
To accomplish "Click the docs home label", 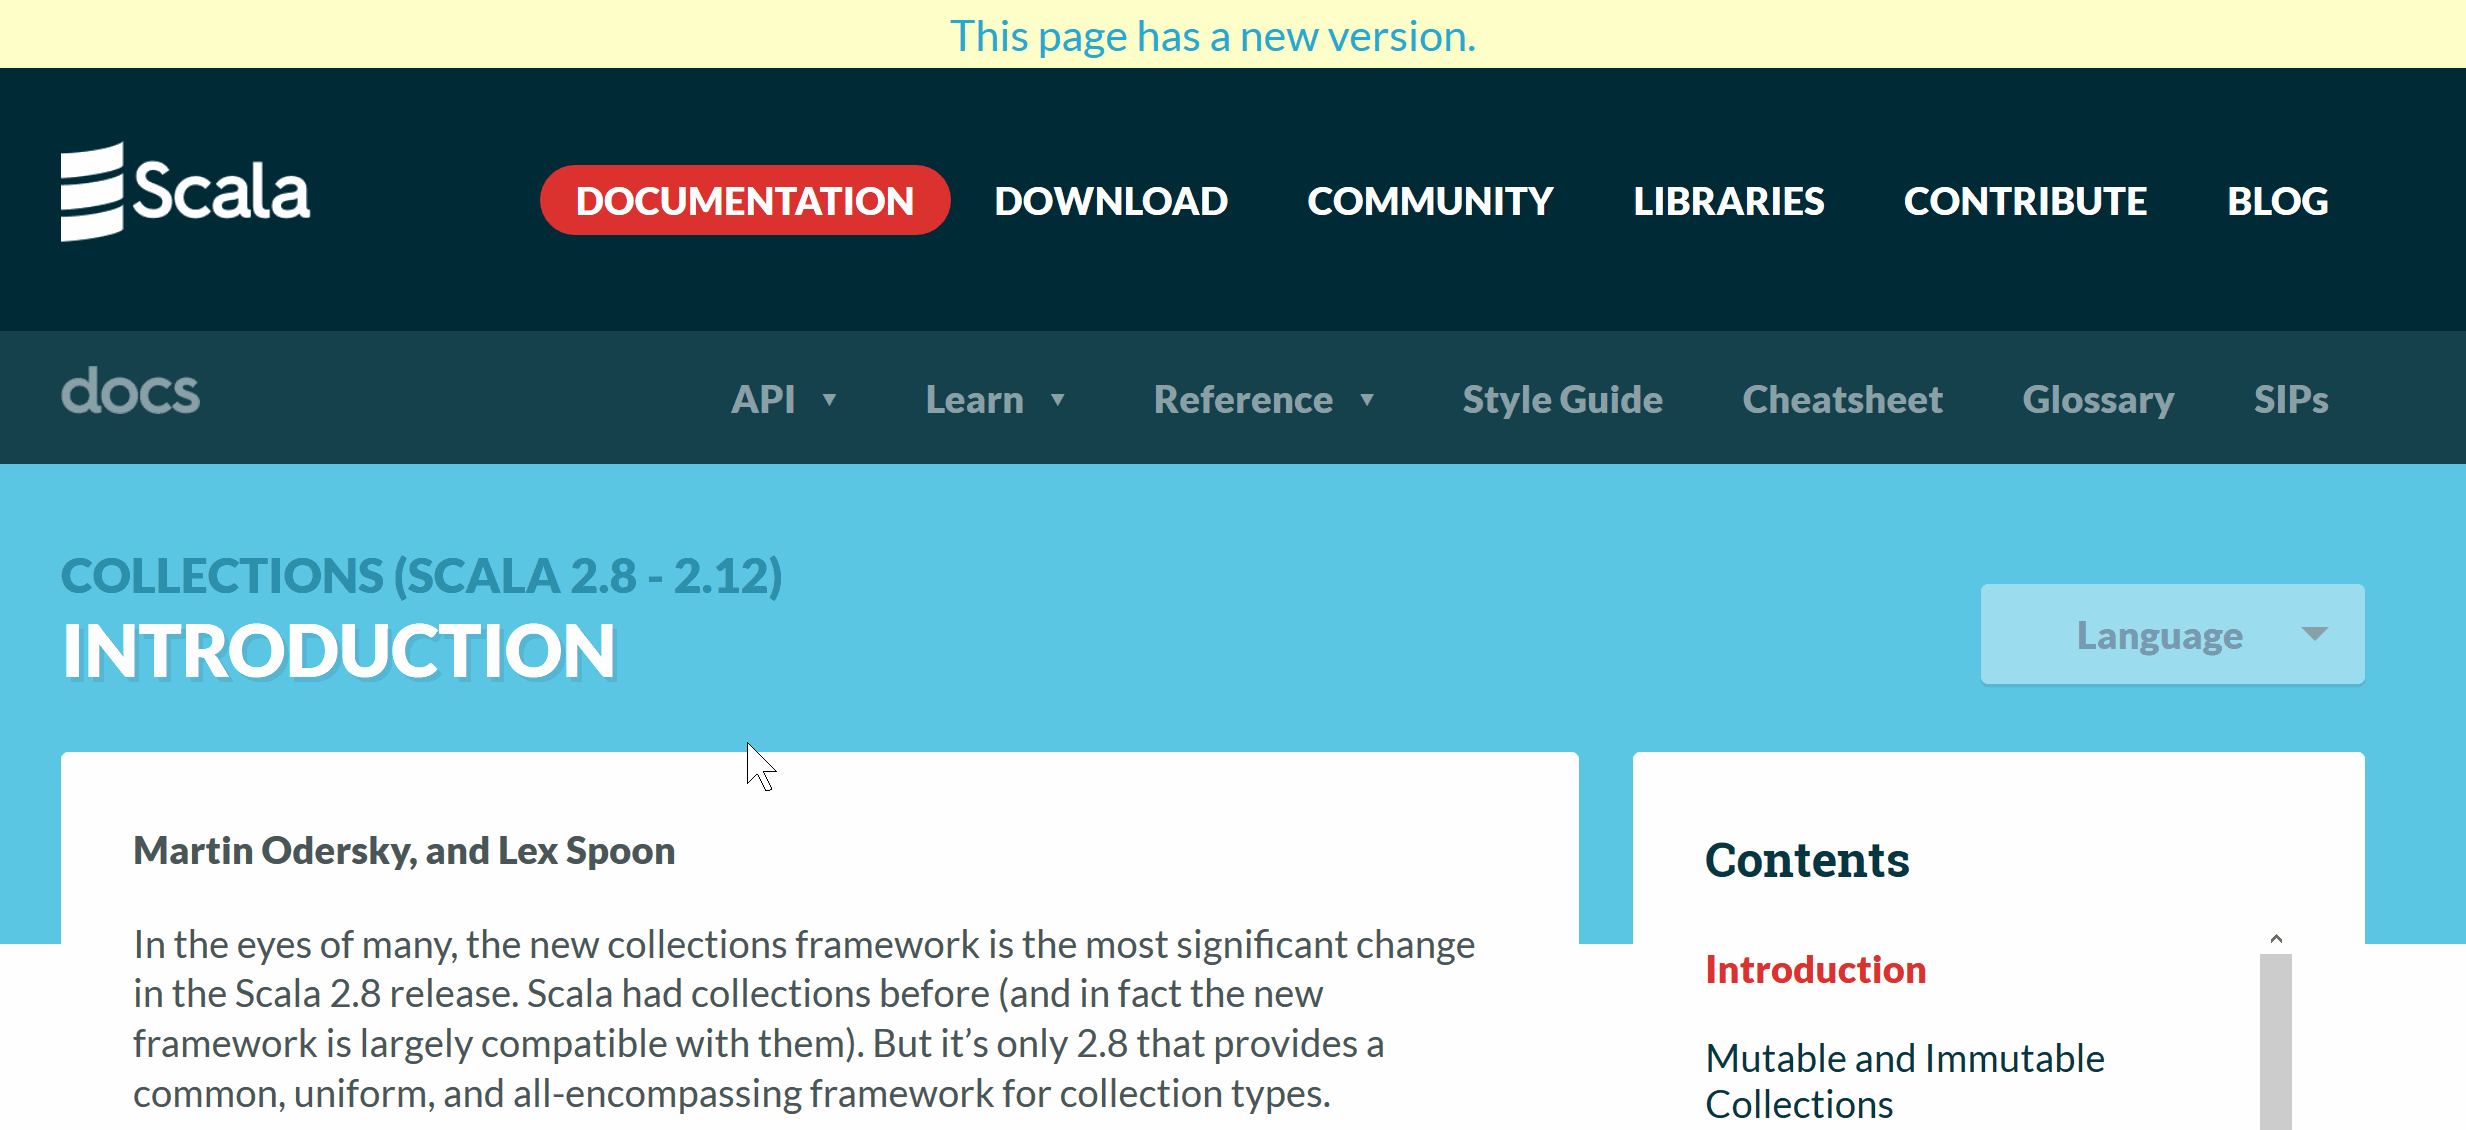I will (130, 391).
